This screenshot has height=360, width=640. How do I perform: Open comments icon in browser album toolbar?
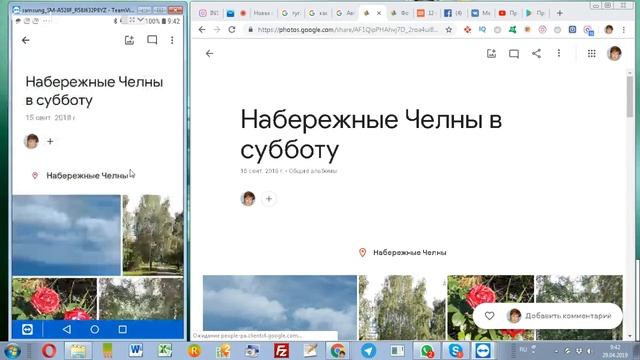pyautogui.click(x=514, y=53)
